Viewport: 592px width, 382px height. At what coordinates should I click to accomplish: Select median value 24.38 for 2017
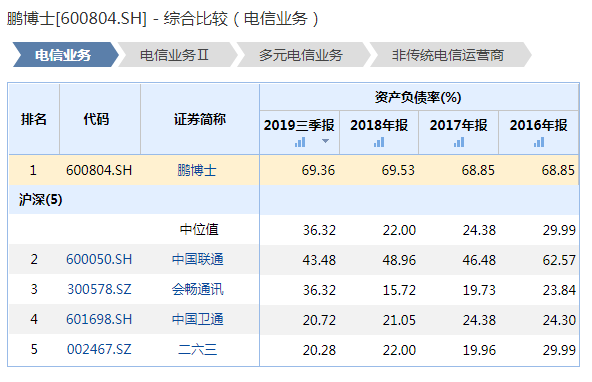coord(479,230)
